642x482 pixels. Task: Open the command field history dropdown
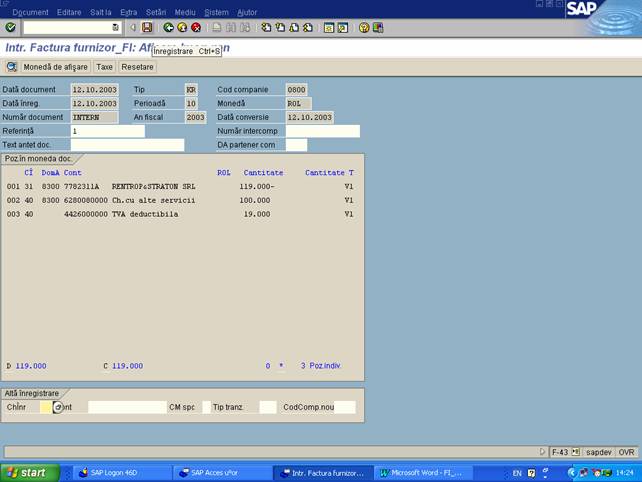(x=116, y=28)
